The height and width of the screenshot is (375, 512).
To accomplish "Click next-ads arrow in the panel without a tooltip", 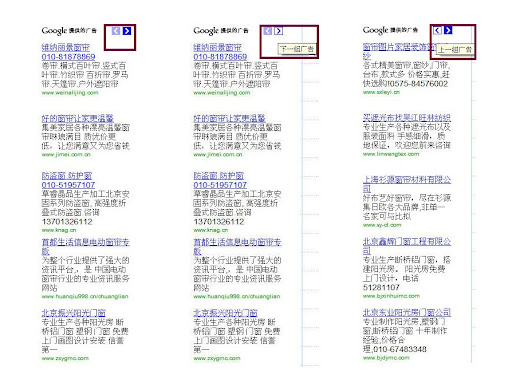I will pos(127,31).
